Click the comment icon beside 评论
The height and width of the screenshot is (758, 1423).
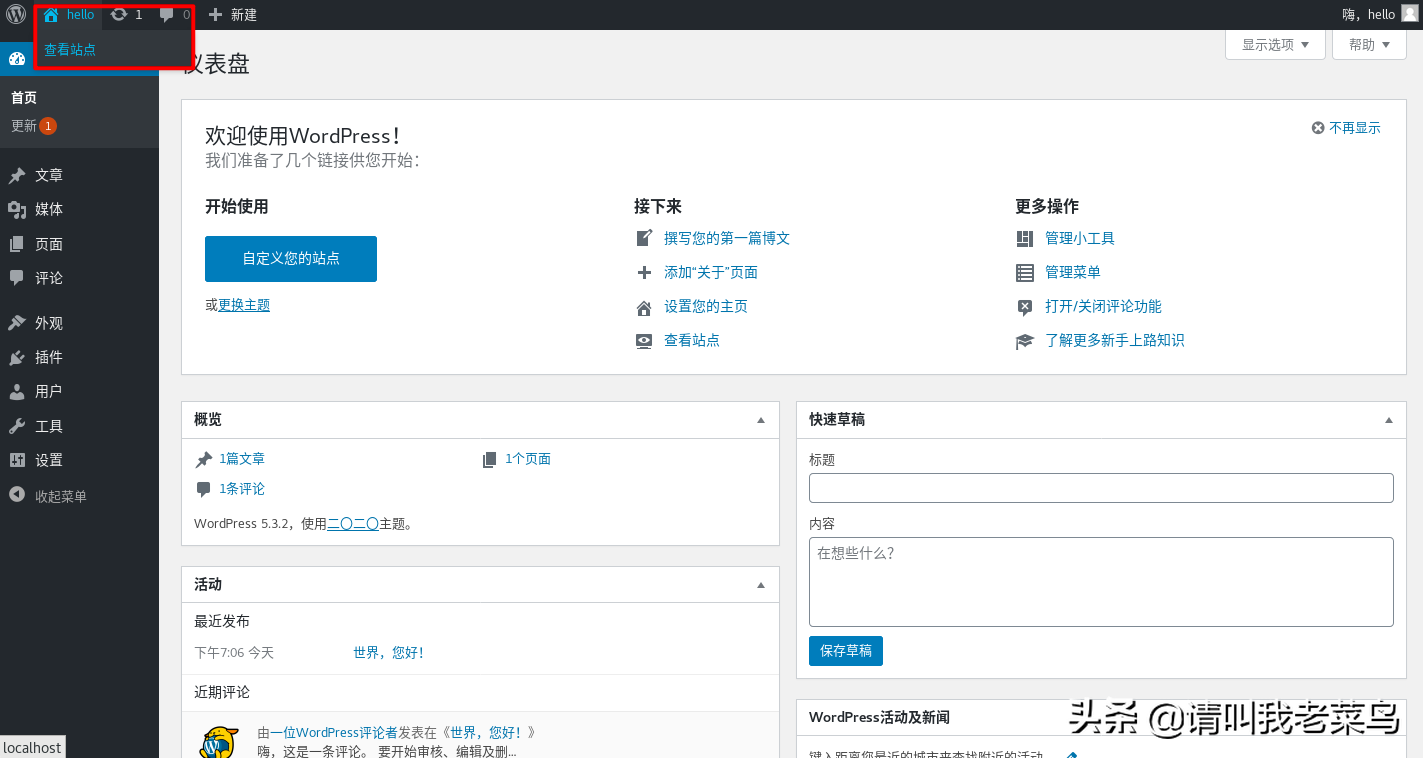pyautogui.click(x=17, y=278)
